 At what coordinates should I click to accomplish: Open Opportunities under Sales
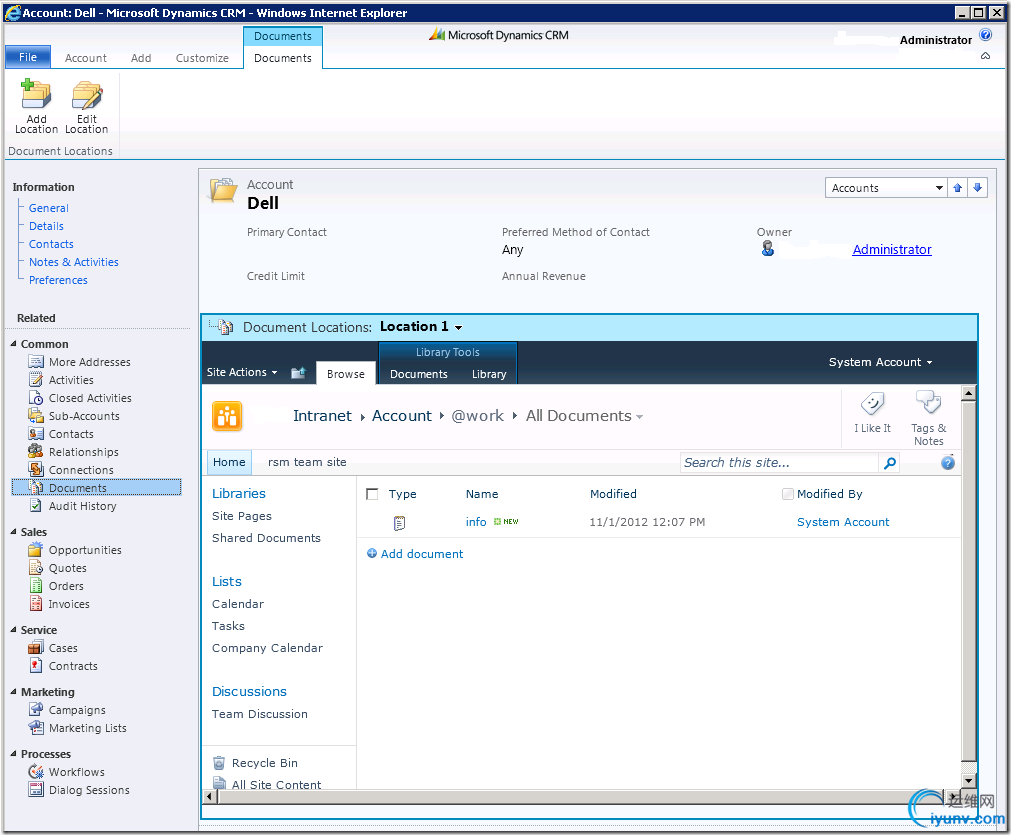85,551
